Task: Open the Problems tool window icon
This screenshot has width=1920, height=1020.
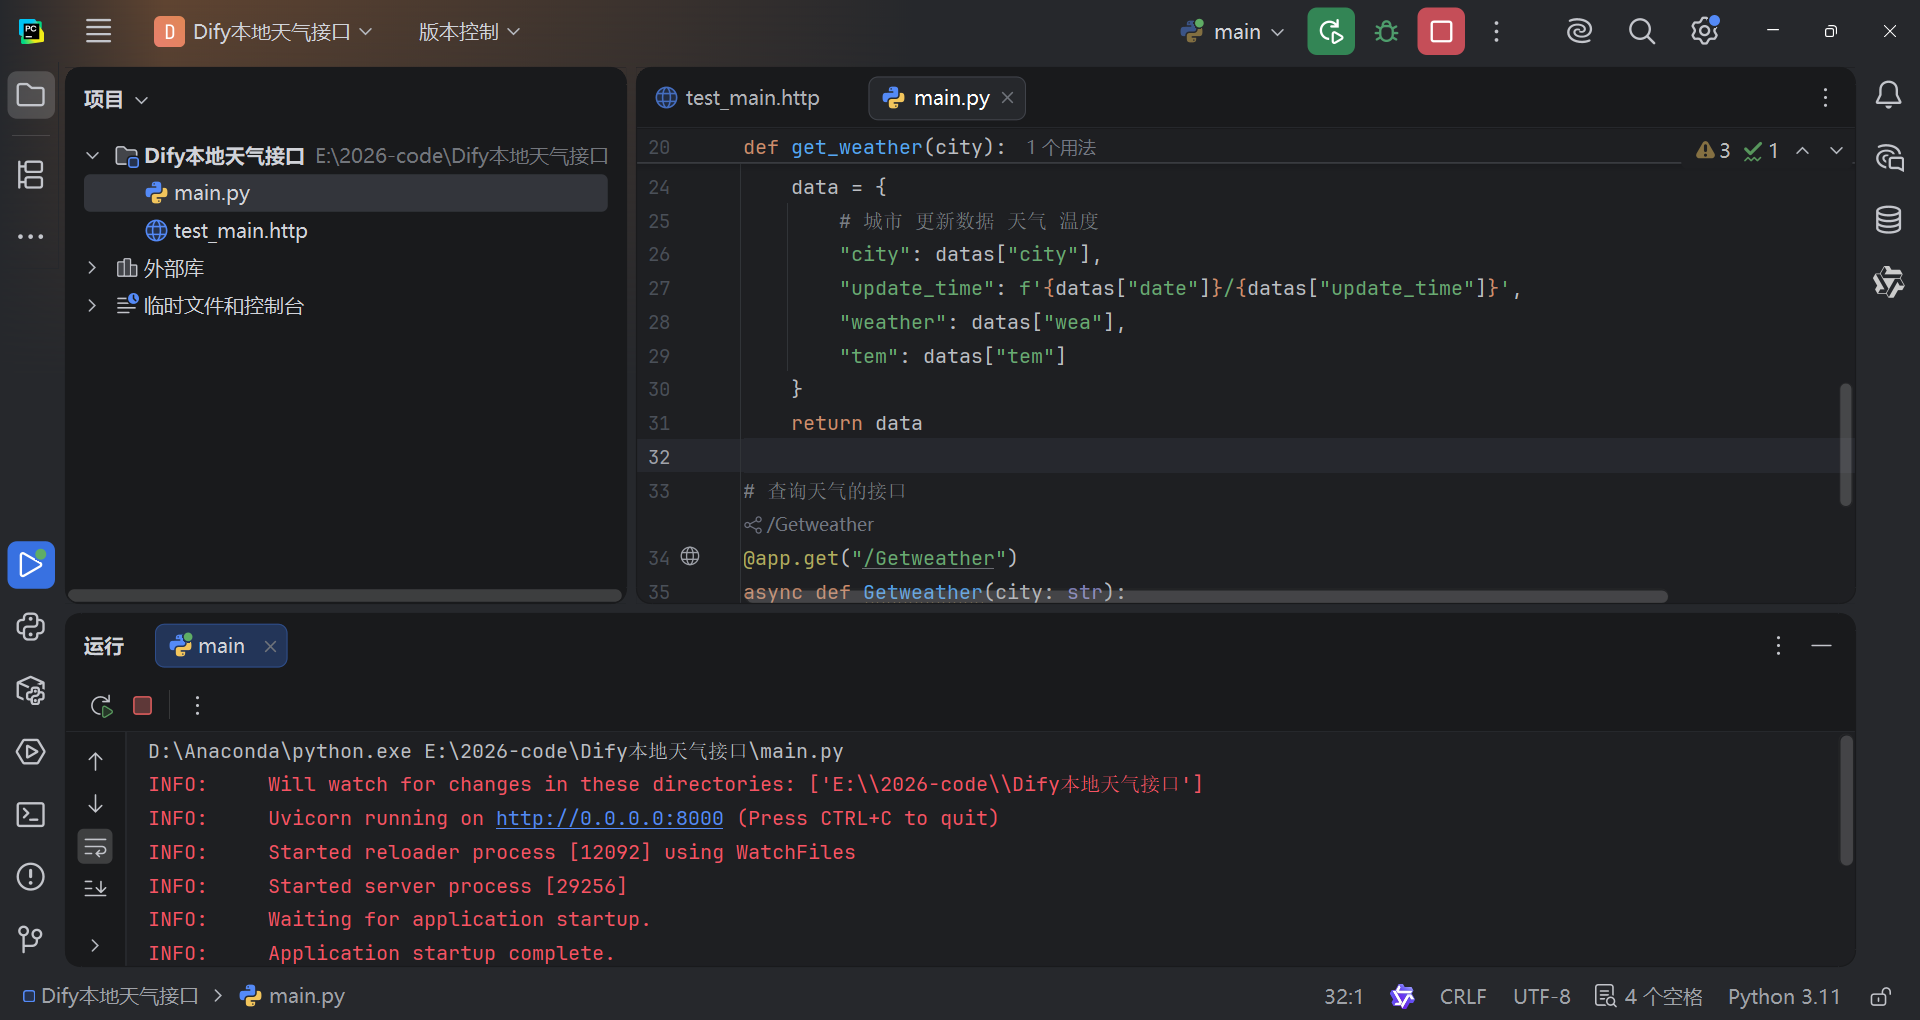Action: [31, 877]
